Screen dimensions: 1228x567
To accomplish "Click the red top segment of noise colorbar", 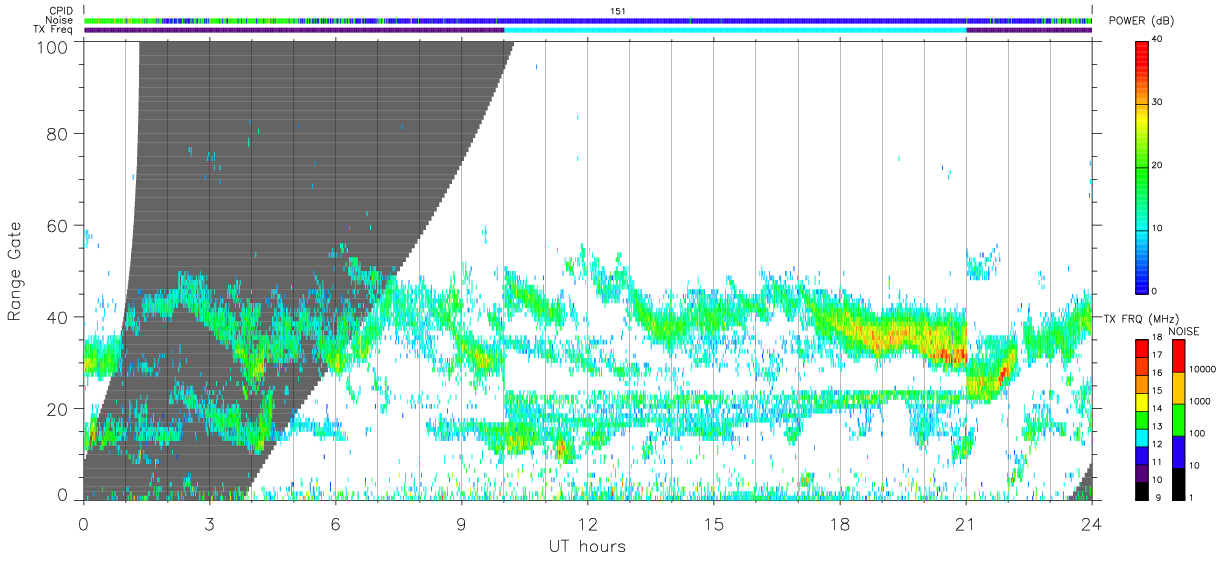I will [1177, 356].
